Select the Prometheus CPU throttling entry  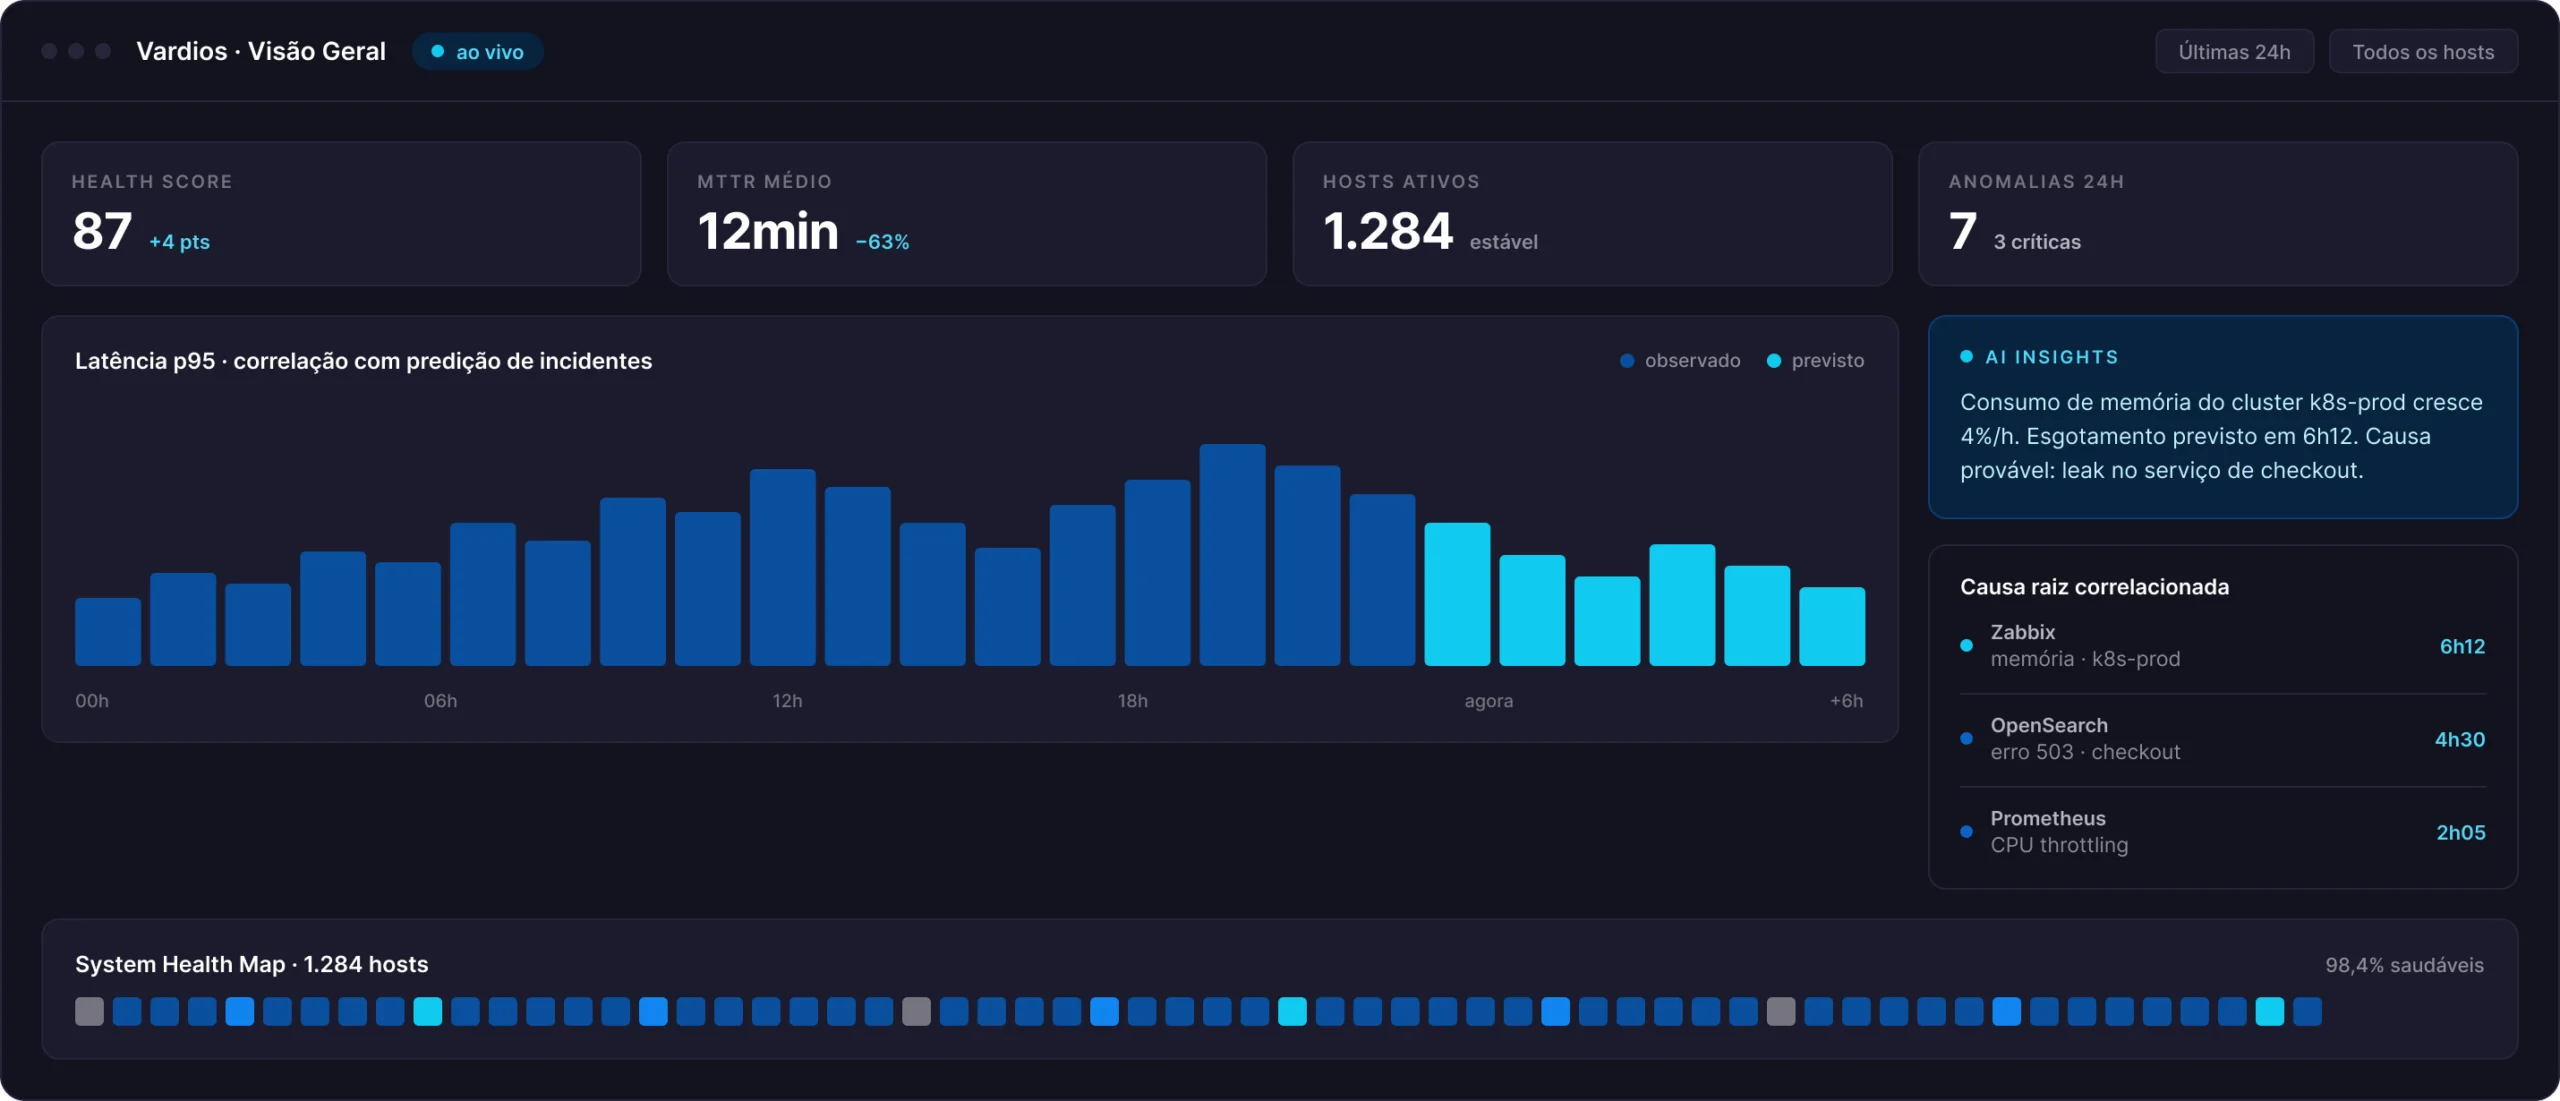click(2222, 832)
